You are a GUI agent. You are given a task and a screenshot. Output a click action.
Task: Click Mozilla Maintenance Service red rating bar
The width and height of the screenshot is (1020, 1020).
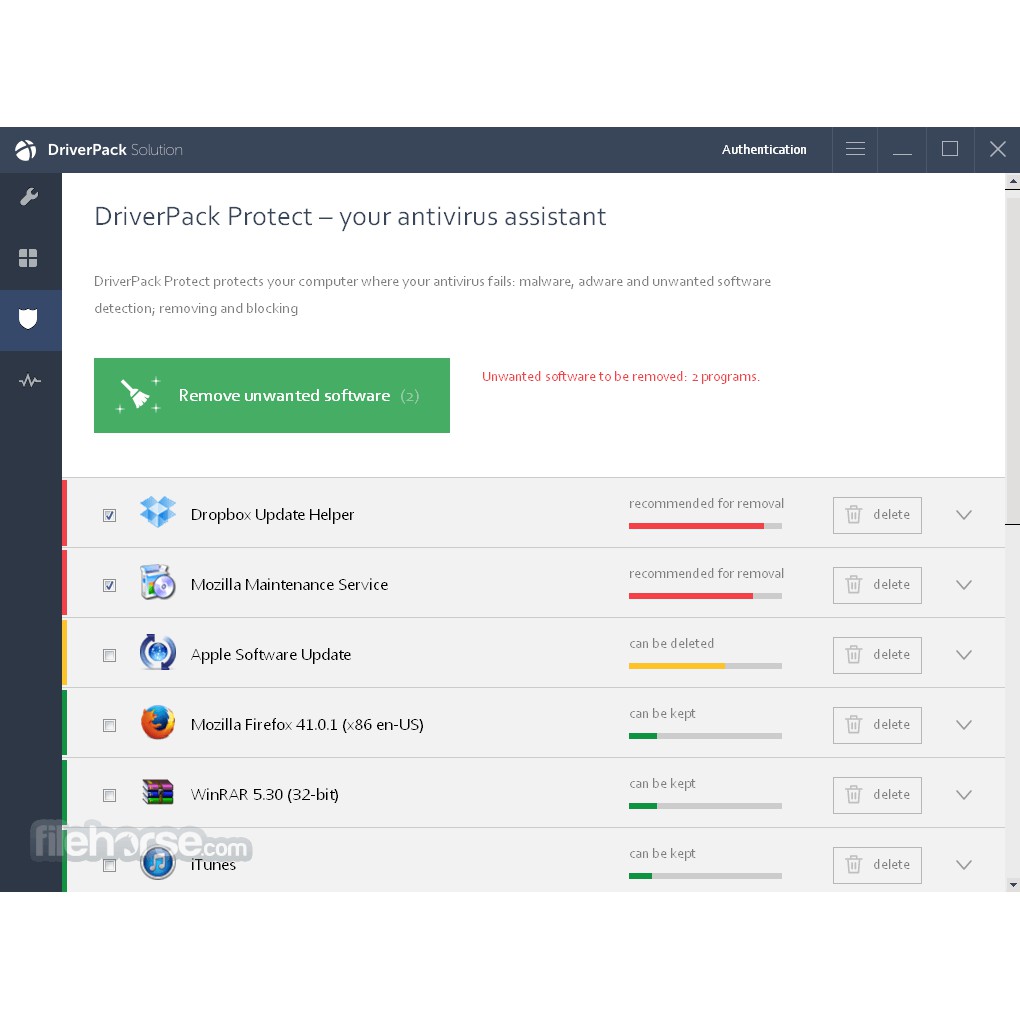point(705,596)
